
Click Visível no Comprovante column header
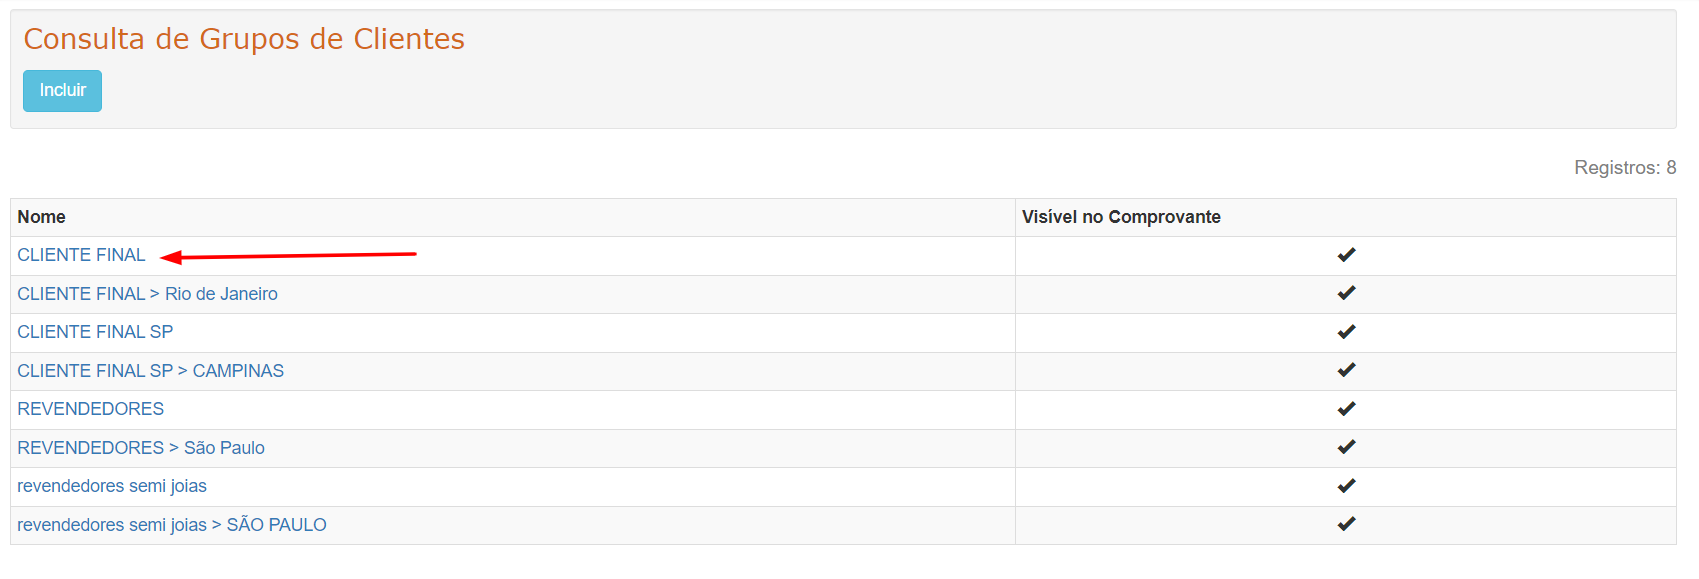(x=1120, y=217)
